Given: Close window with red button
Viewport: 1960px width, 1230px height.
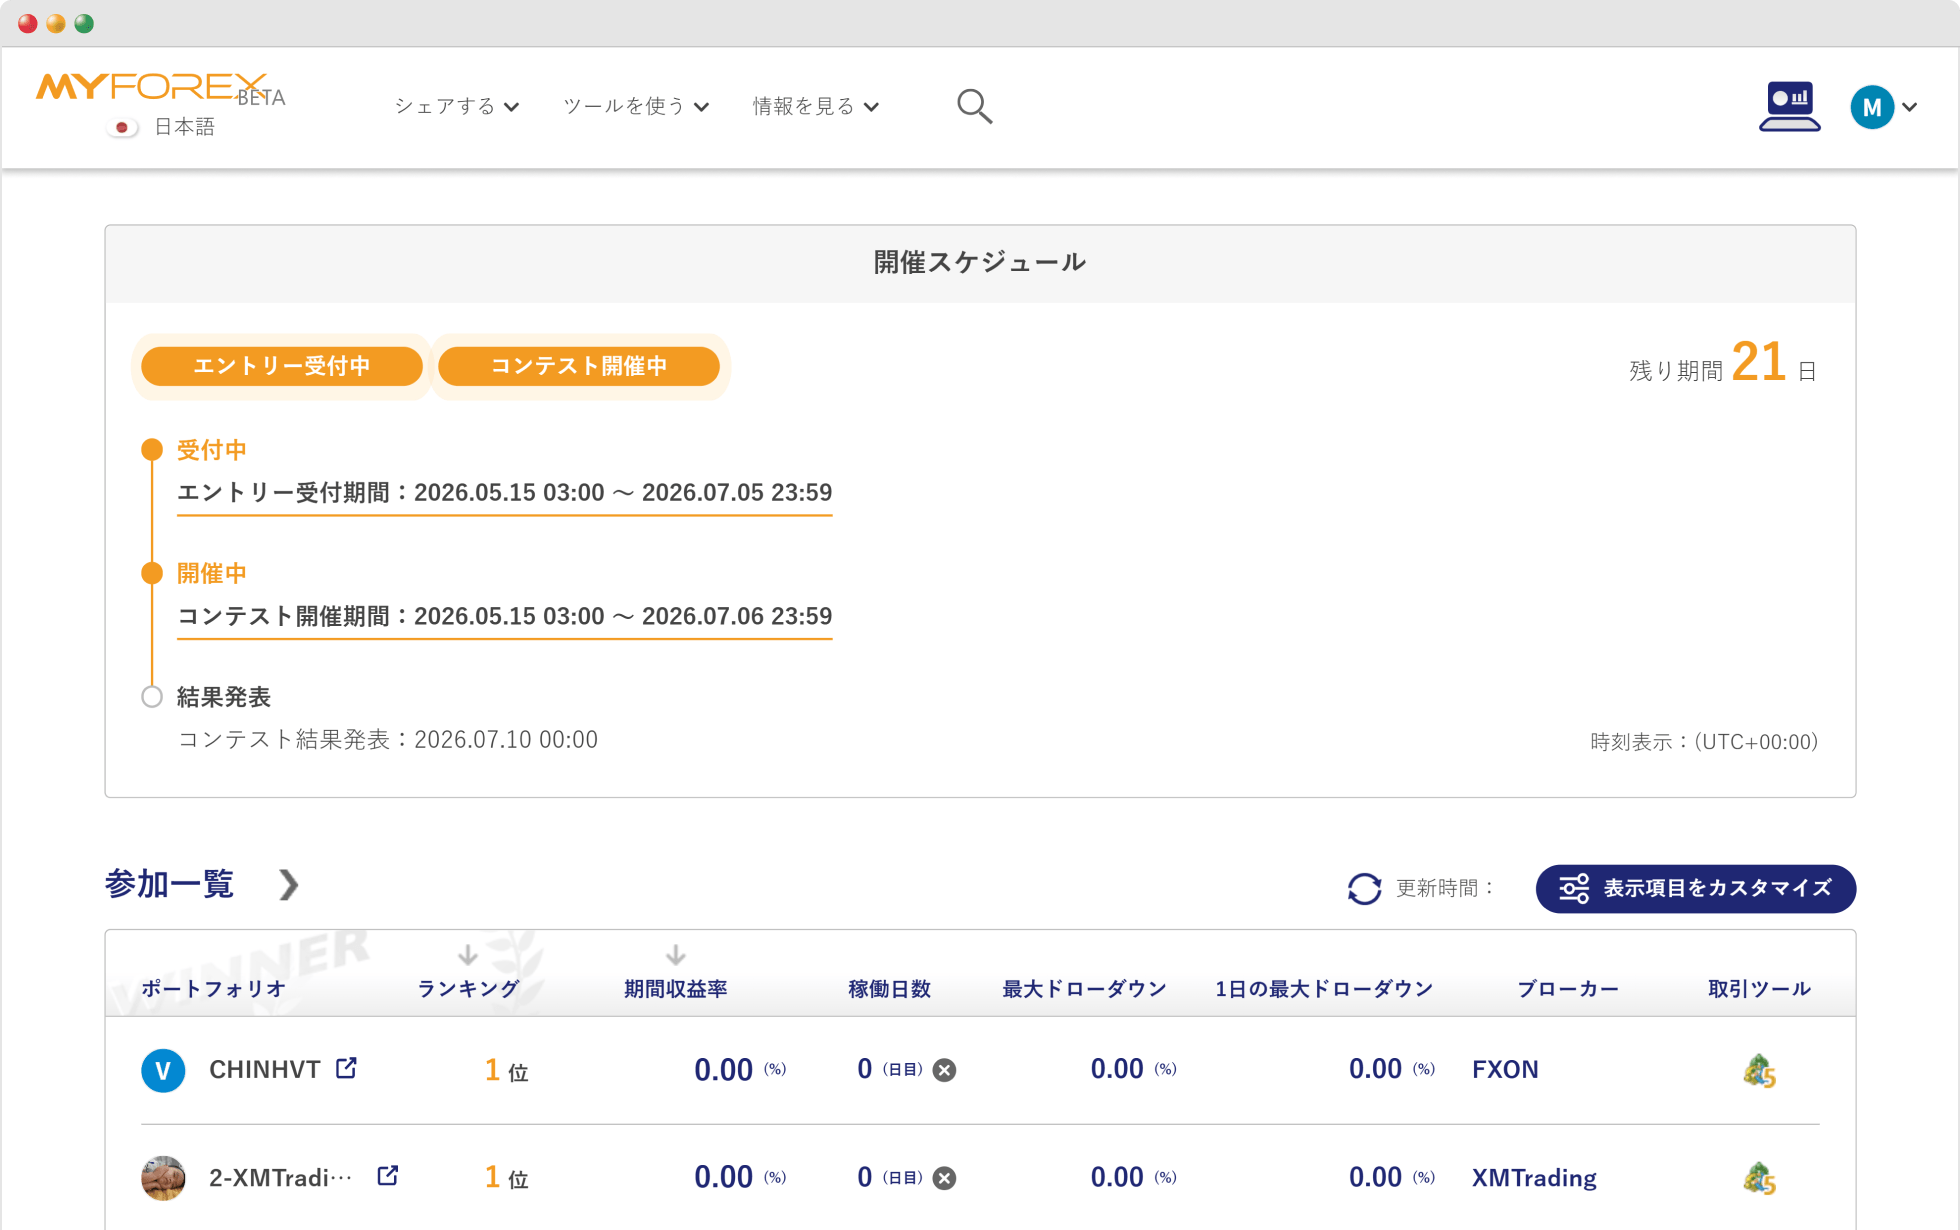Looking at the screenshot, I should point(28,23).
